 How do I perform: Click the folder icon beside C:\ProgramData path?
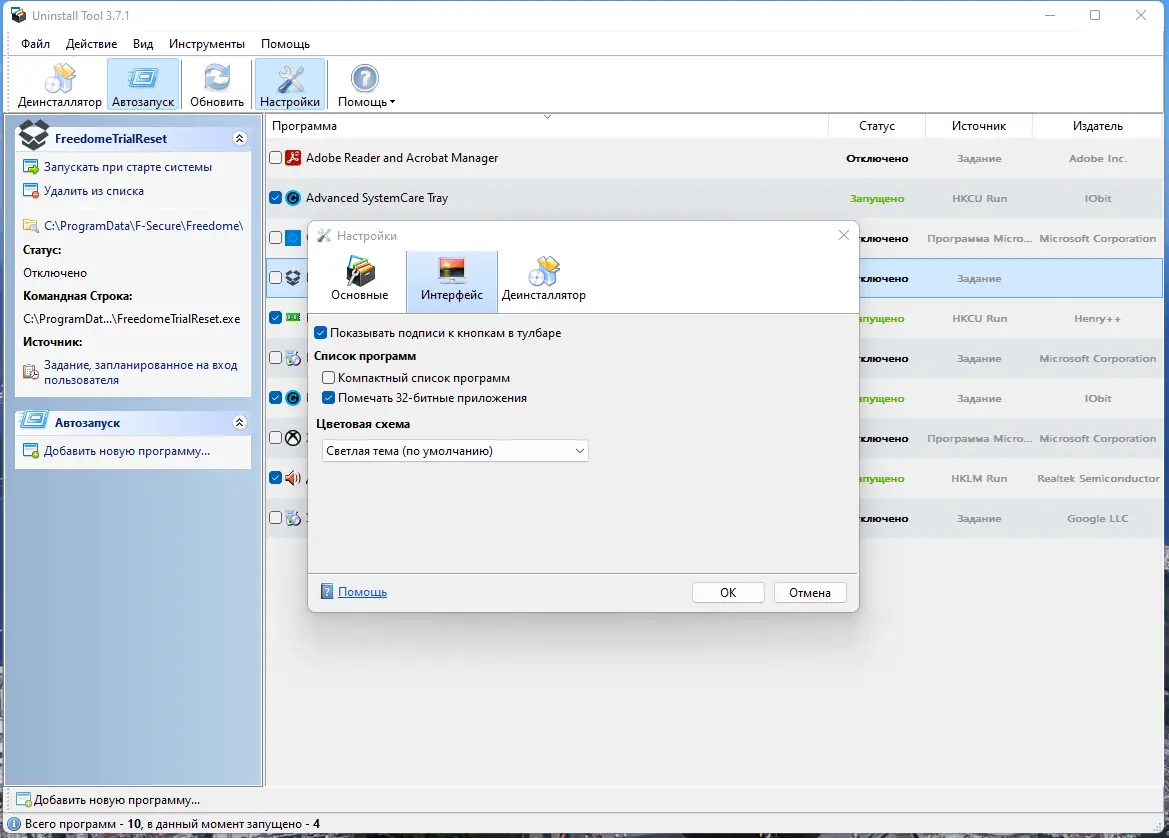click(x=31, y=225)
